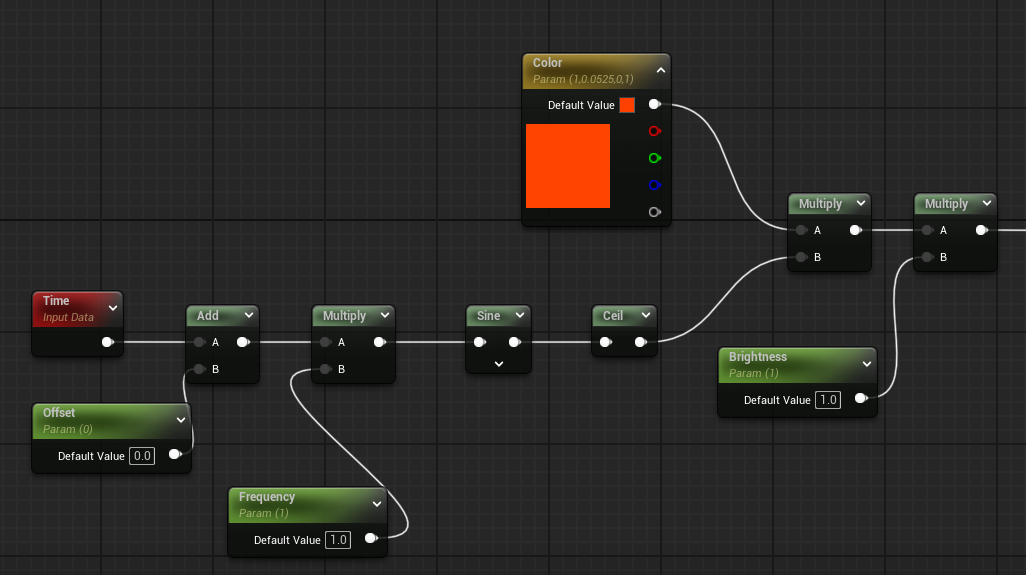Expand the Offset parameter node chevron
This screenshot has height=575, width=1026.
pos(181,420)
